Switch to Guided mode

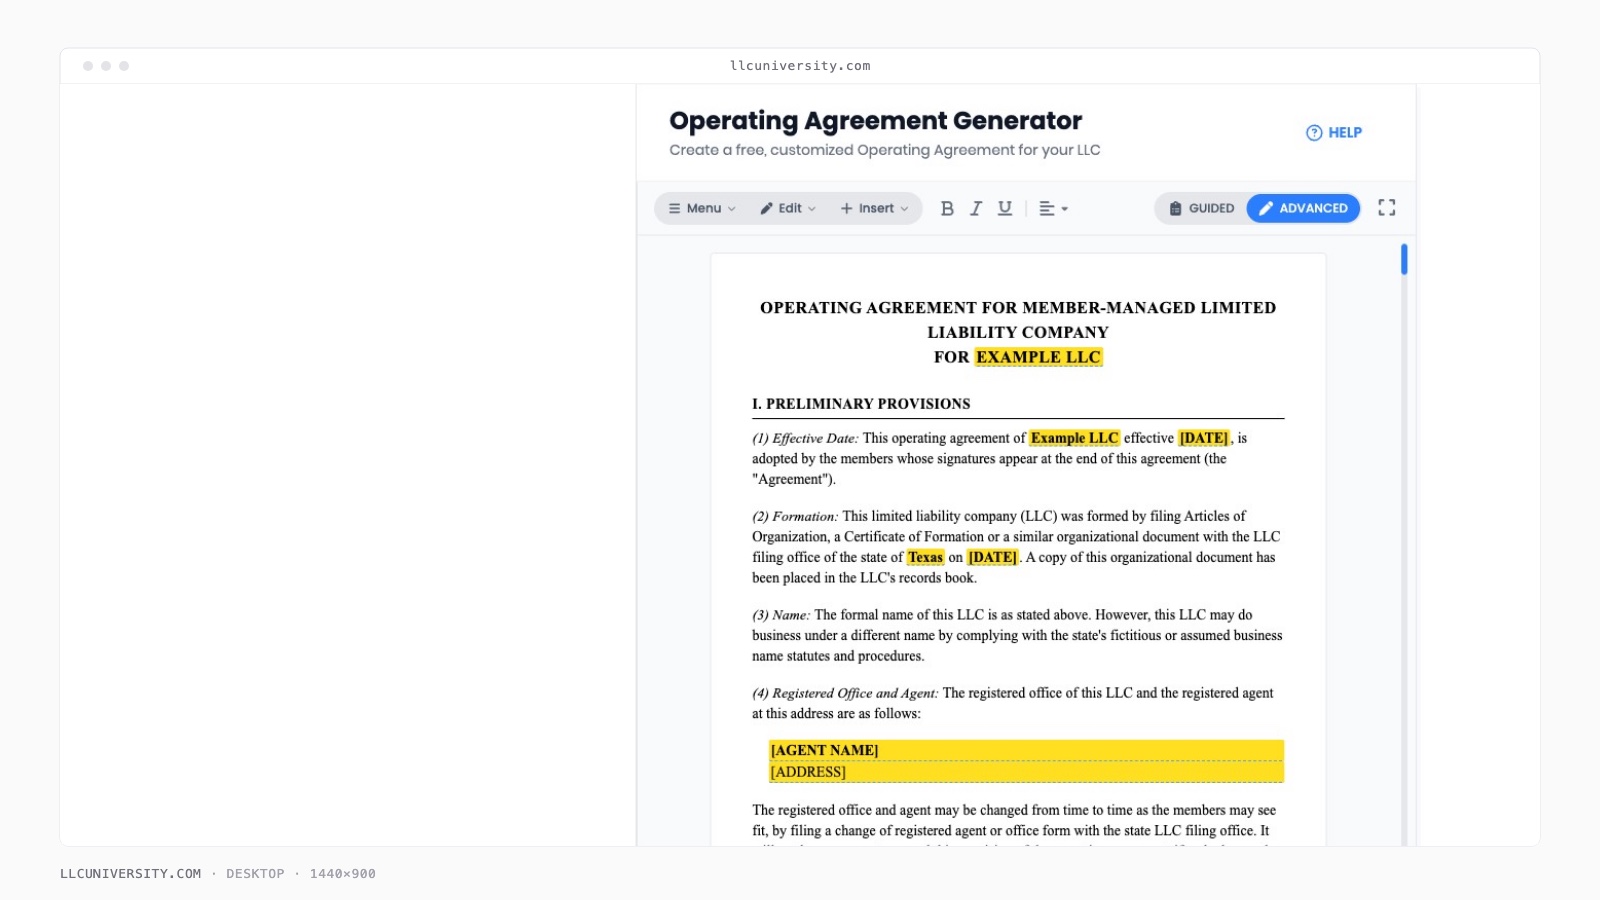tap(1202, 208)
